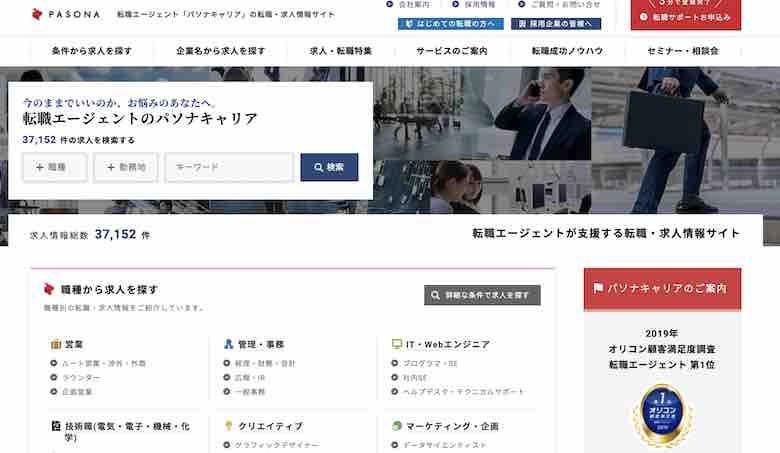
Task: Click the PASONA logo
Action: 65,14
